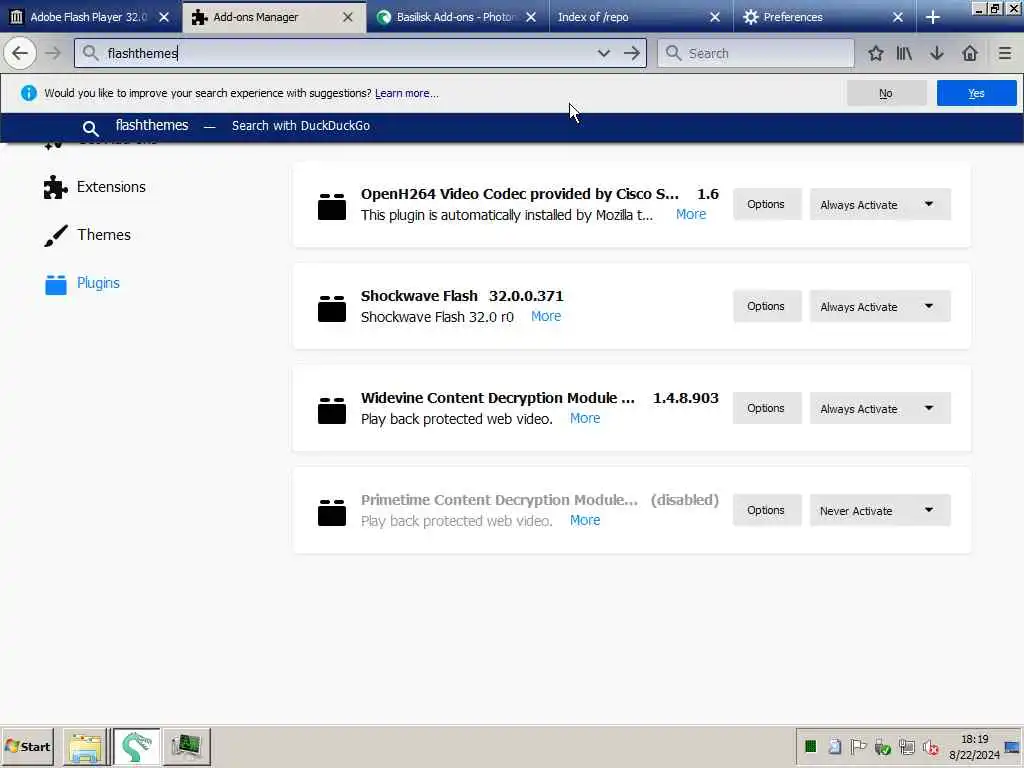Click the Search box in the toolbar
This screenshot has width=1024, height=768.
click(x=756, y=53)
